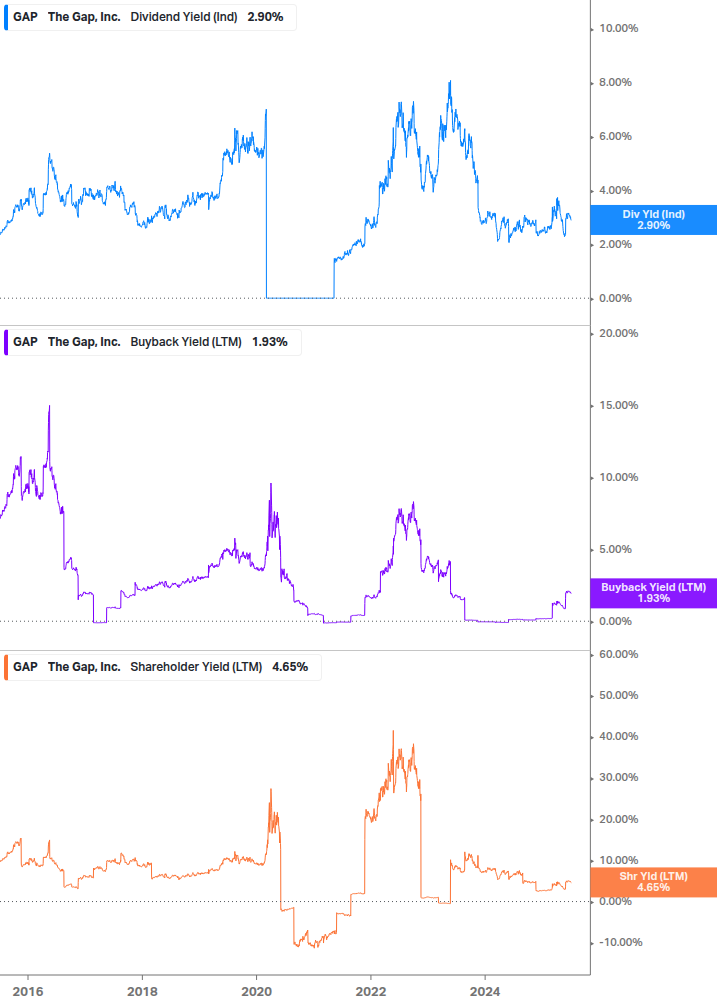Click the orange Shr Yld (LTM) 4.65% axis tag
This screenshot has width=717, height=1005.
click(654, 882)
